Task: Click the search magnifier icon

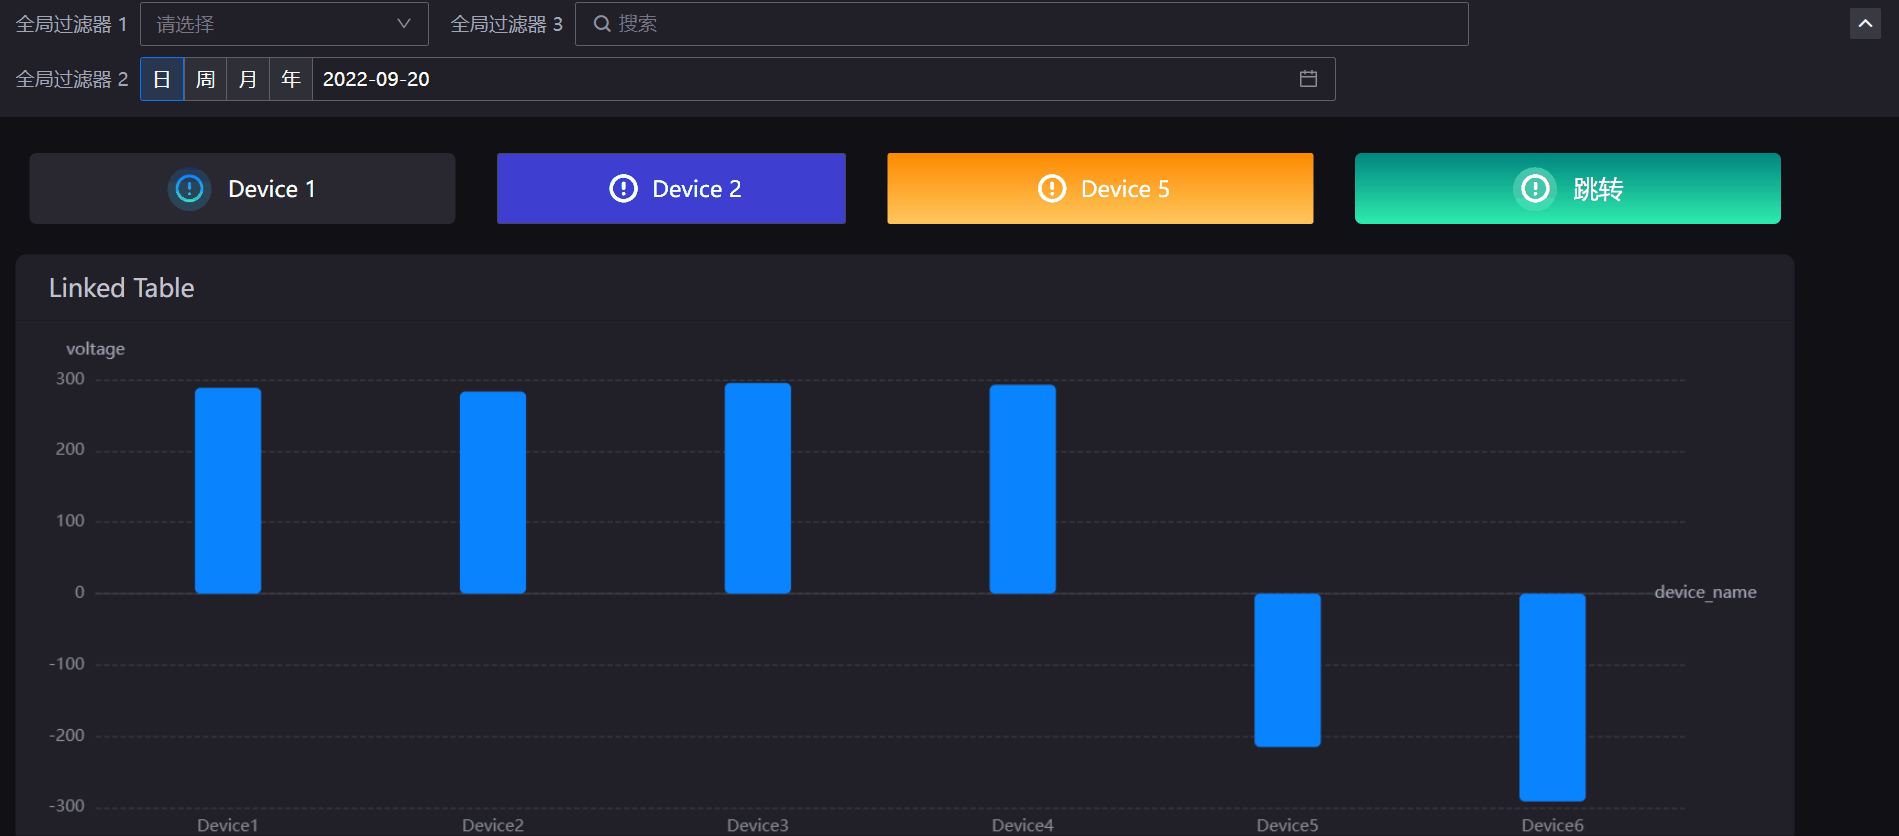Action: pyautogui.click(x=602, y=24)
